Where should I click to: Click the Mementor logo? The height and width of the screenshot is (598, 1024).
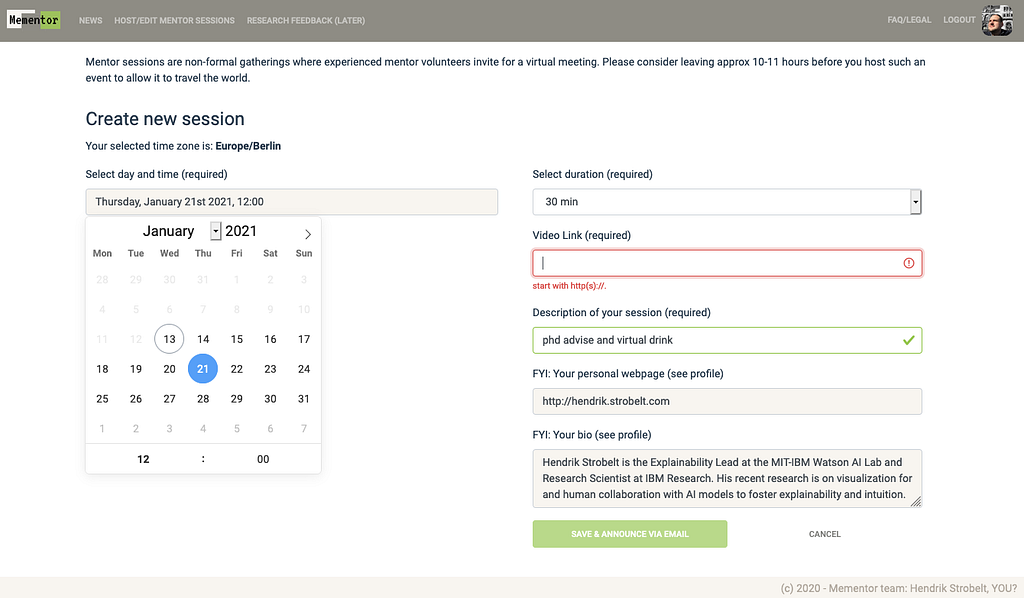click(x=33, y=20)
